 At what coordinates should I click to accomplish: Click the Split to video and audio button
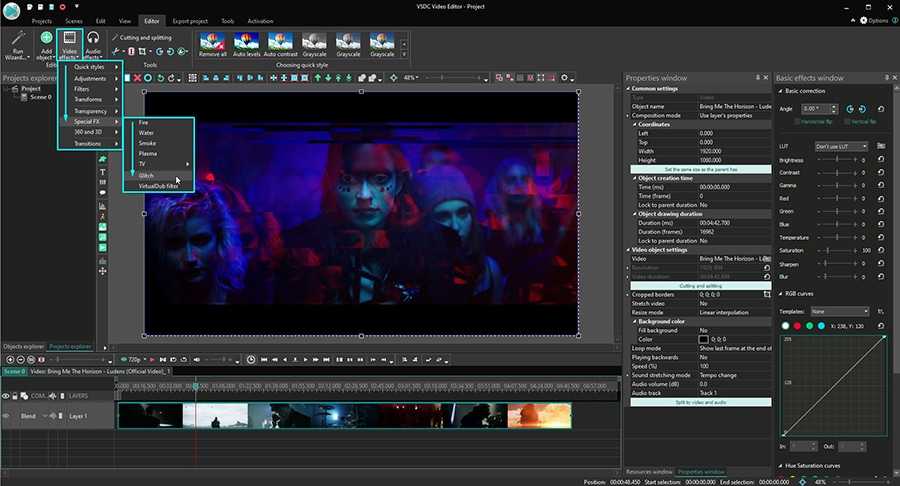tap(700, 401)
